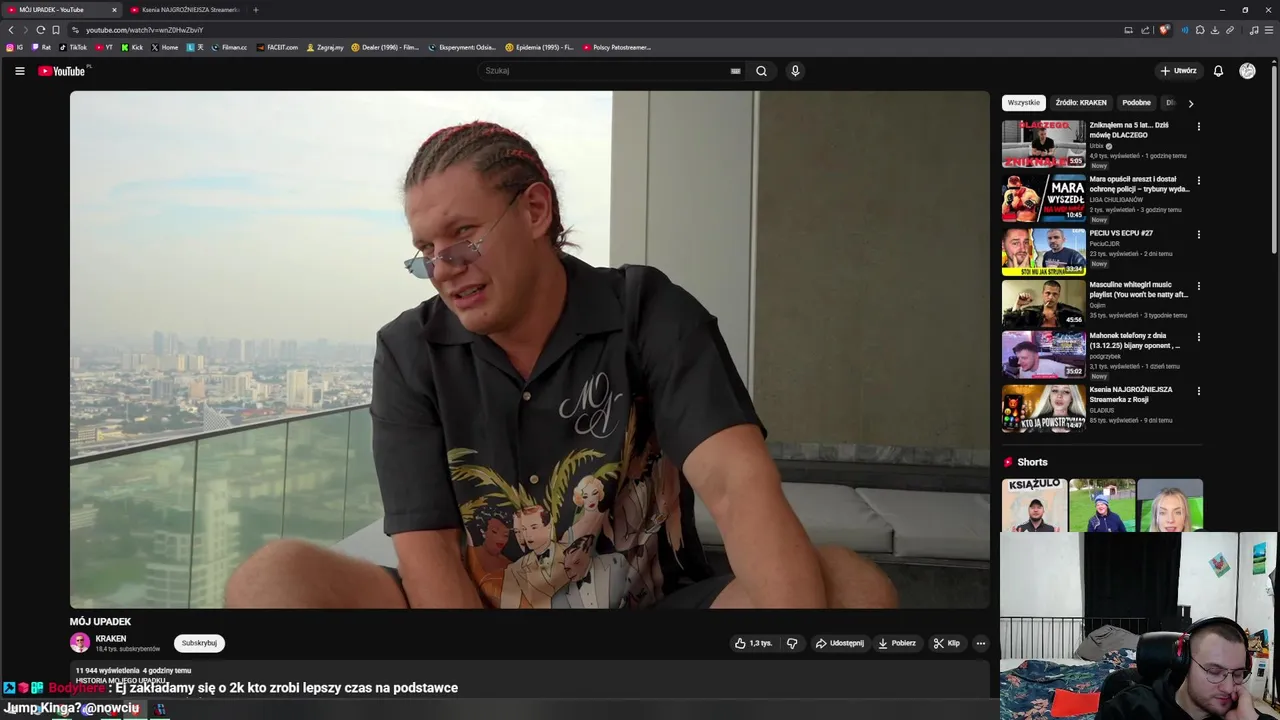Click the page vertical scrollbar
Viewport: 1280px width, 720px height.
pyautogui.click(x=1274, y=160)
